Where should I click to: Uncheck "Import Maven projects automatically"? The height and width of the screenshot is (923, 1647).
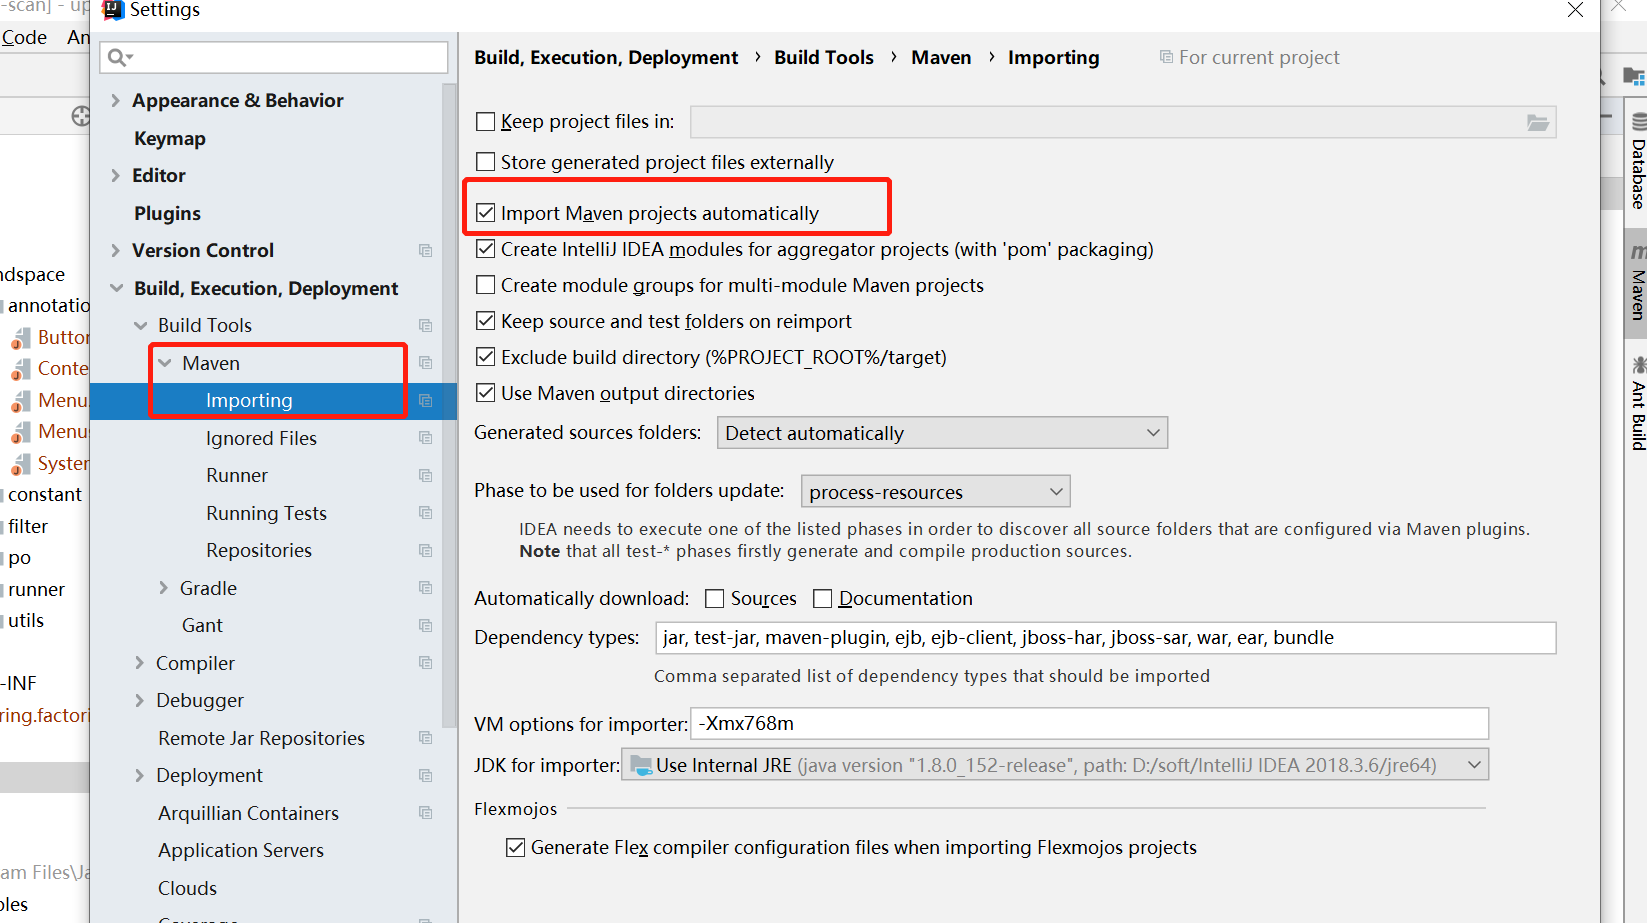click(x=486, y=213)
